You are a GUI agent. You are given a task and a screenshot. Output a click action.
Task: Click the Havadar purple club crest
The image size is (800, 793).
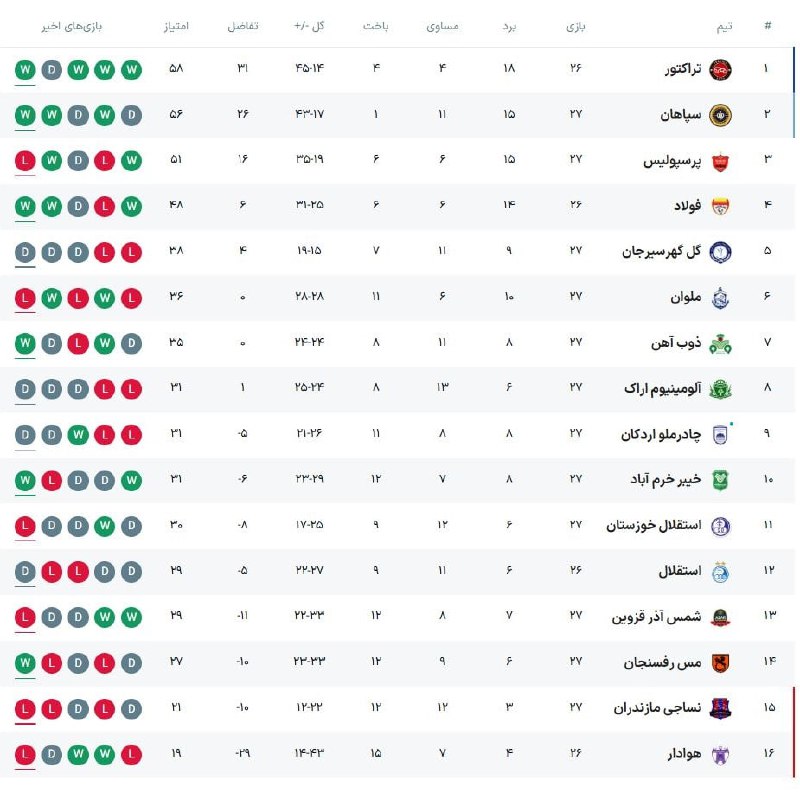tap(720, 754)
